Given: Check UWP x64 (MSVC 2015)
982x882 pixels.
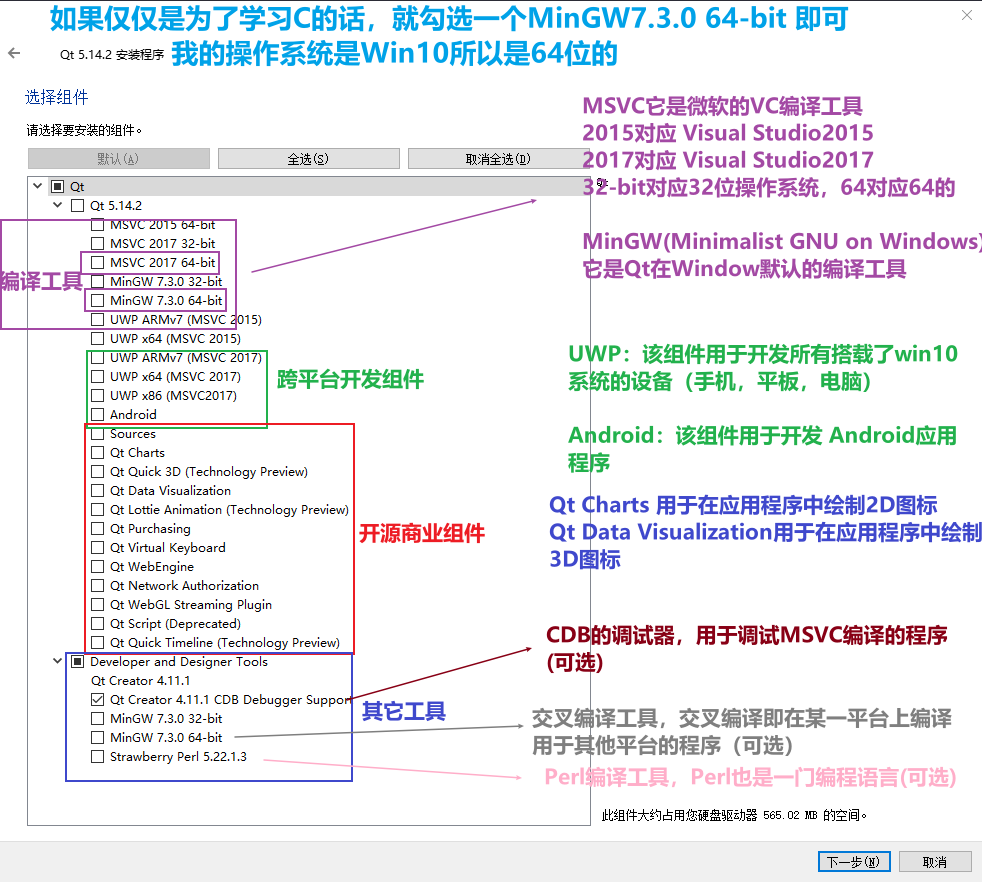Looking at the screenshot, I should tap(98, 338).
